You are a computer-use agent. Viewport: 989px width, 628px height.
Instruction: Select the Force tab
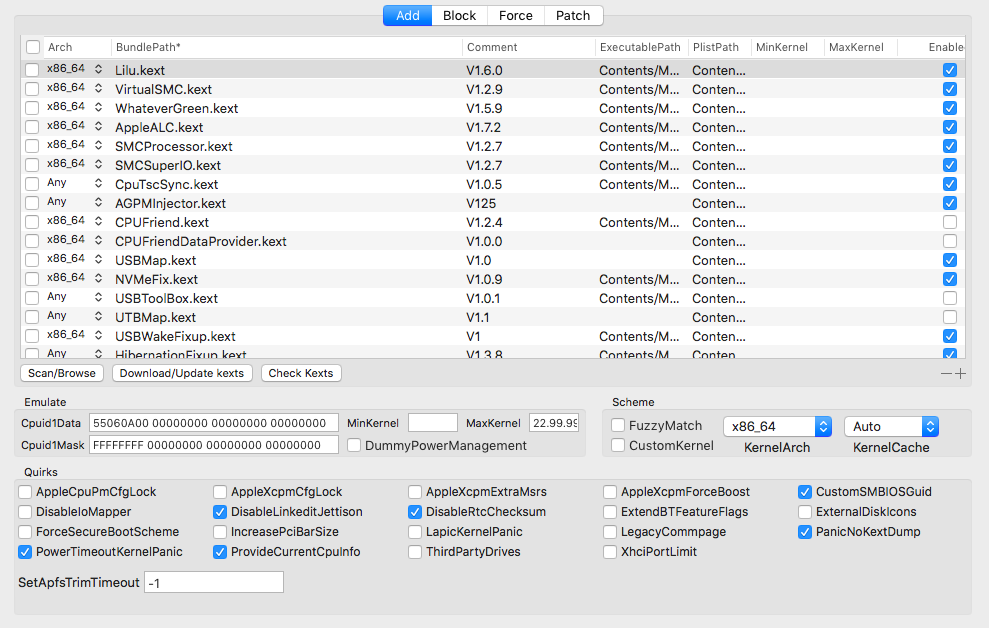(515, 16)
